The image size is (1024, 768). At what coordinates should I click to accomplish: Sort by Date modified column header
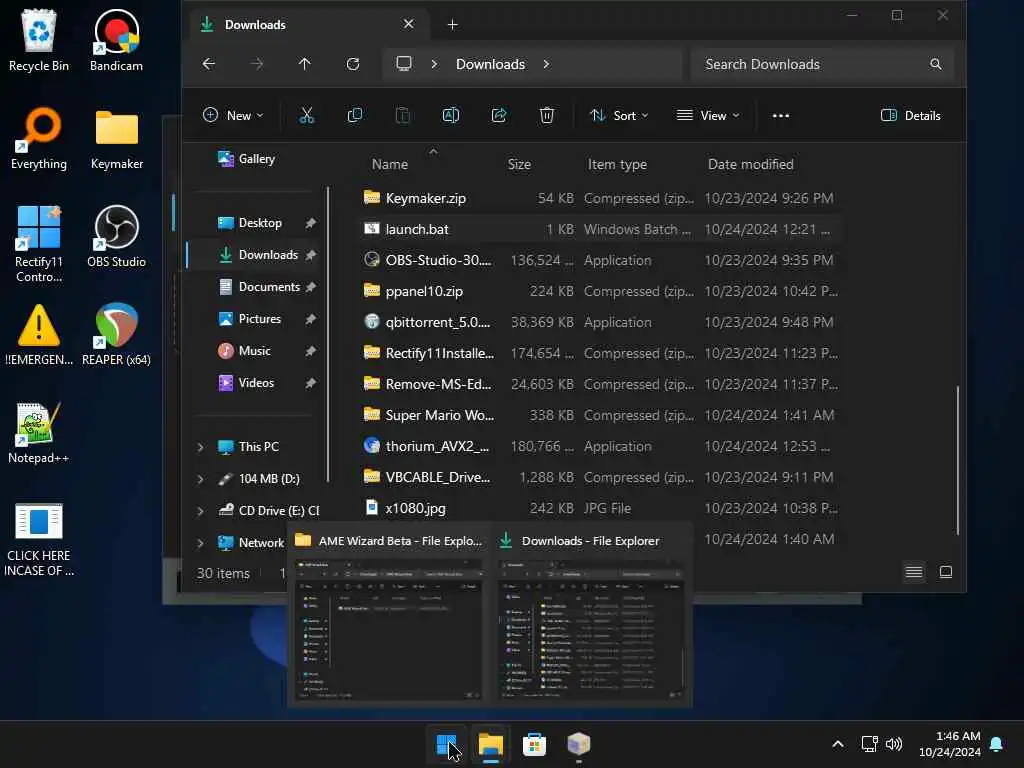750,165
